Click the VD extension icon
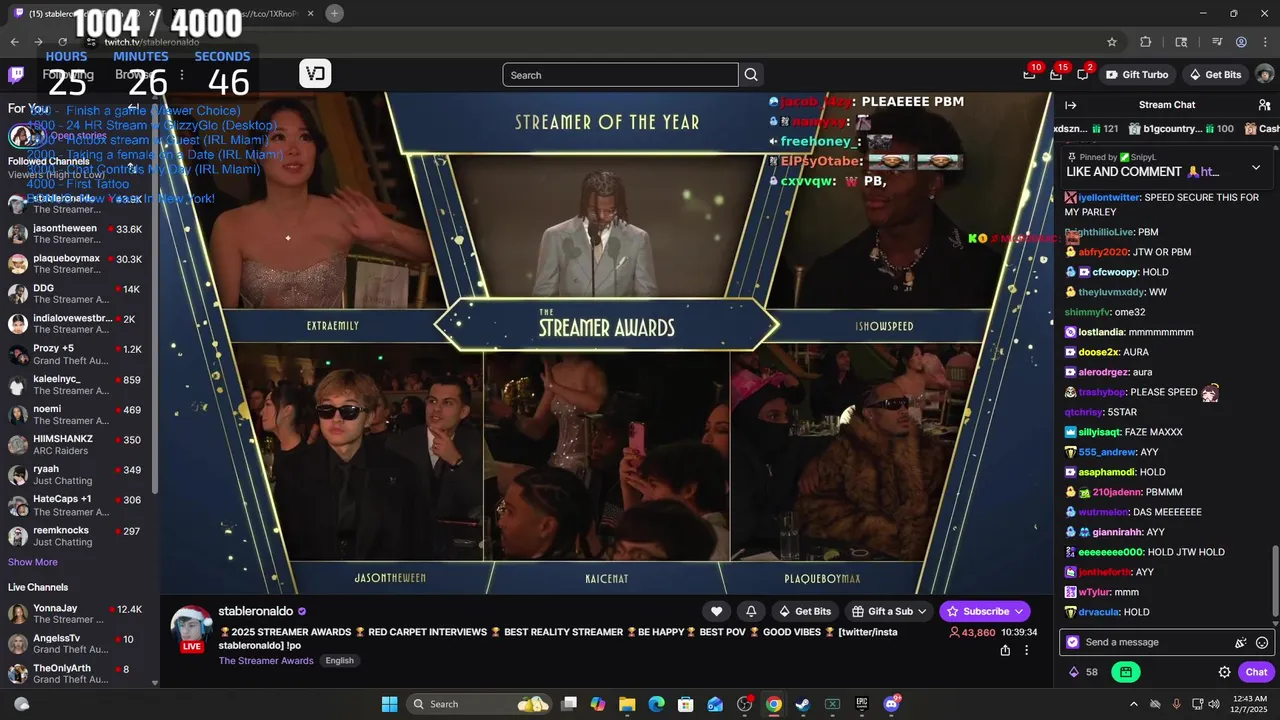1280x720 pixels. [315, 74]
